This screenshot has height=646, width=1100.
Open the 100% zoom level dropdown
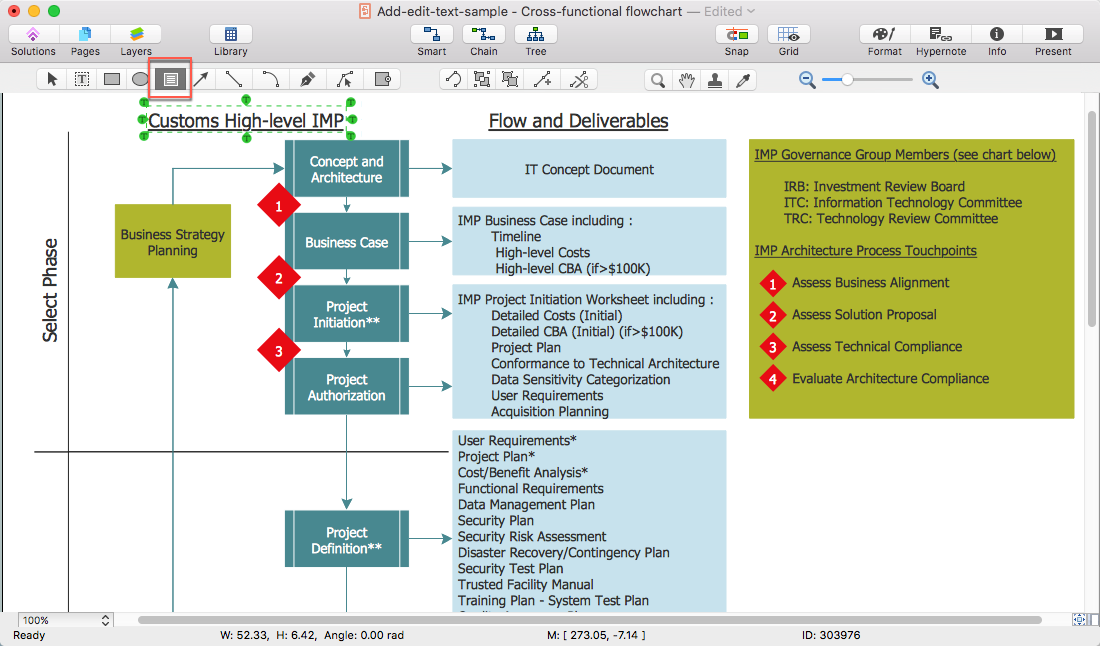[65, 620]
